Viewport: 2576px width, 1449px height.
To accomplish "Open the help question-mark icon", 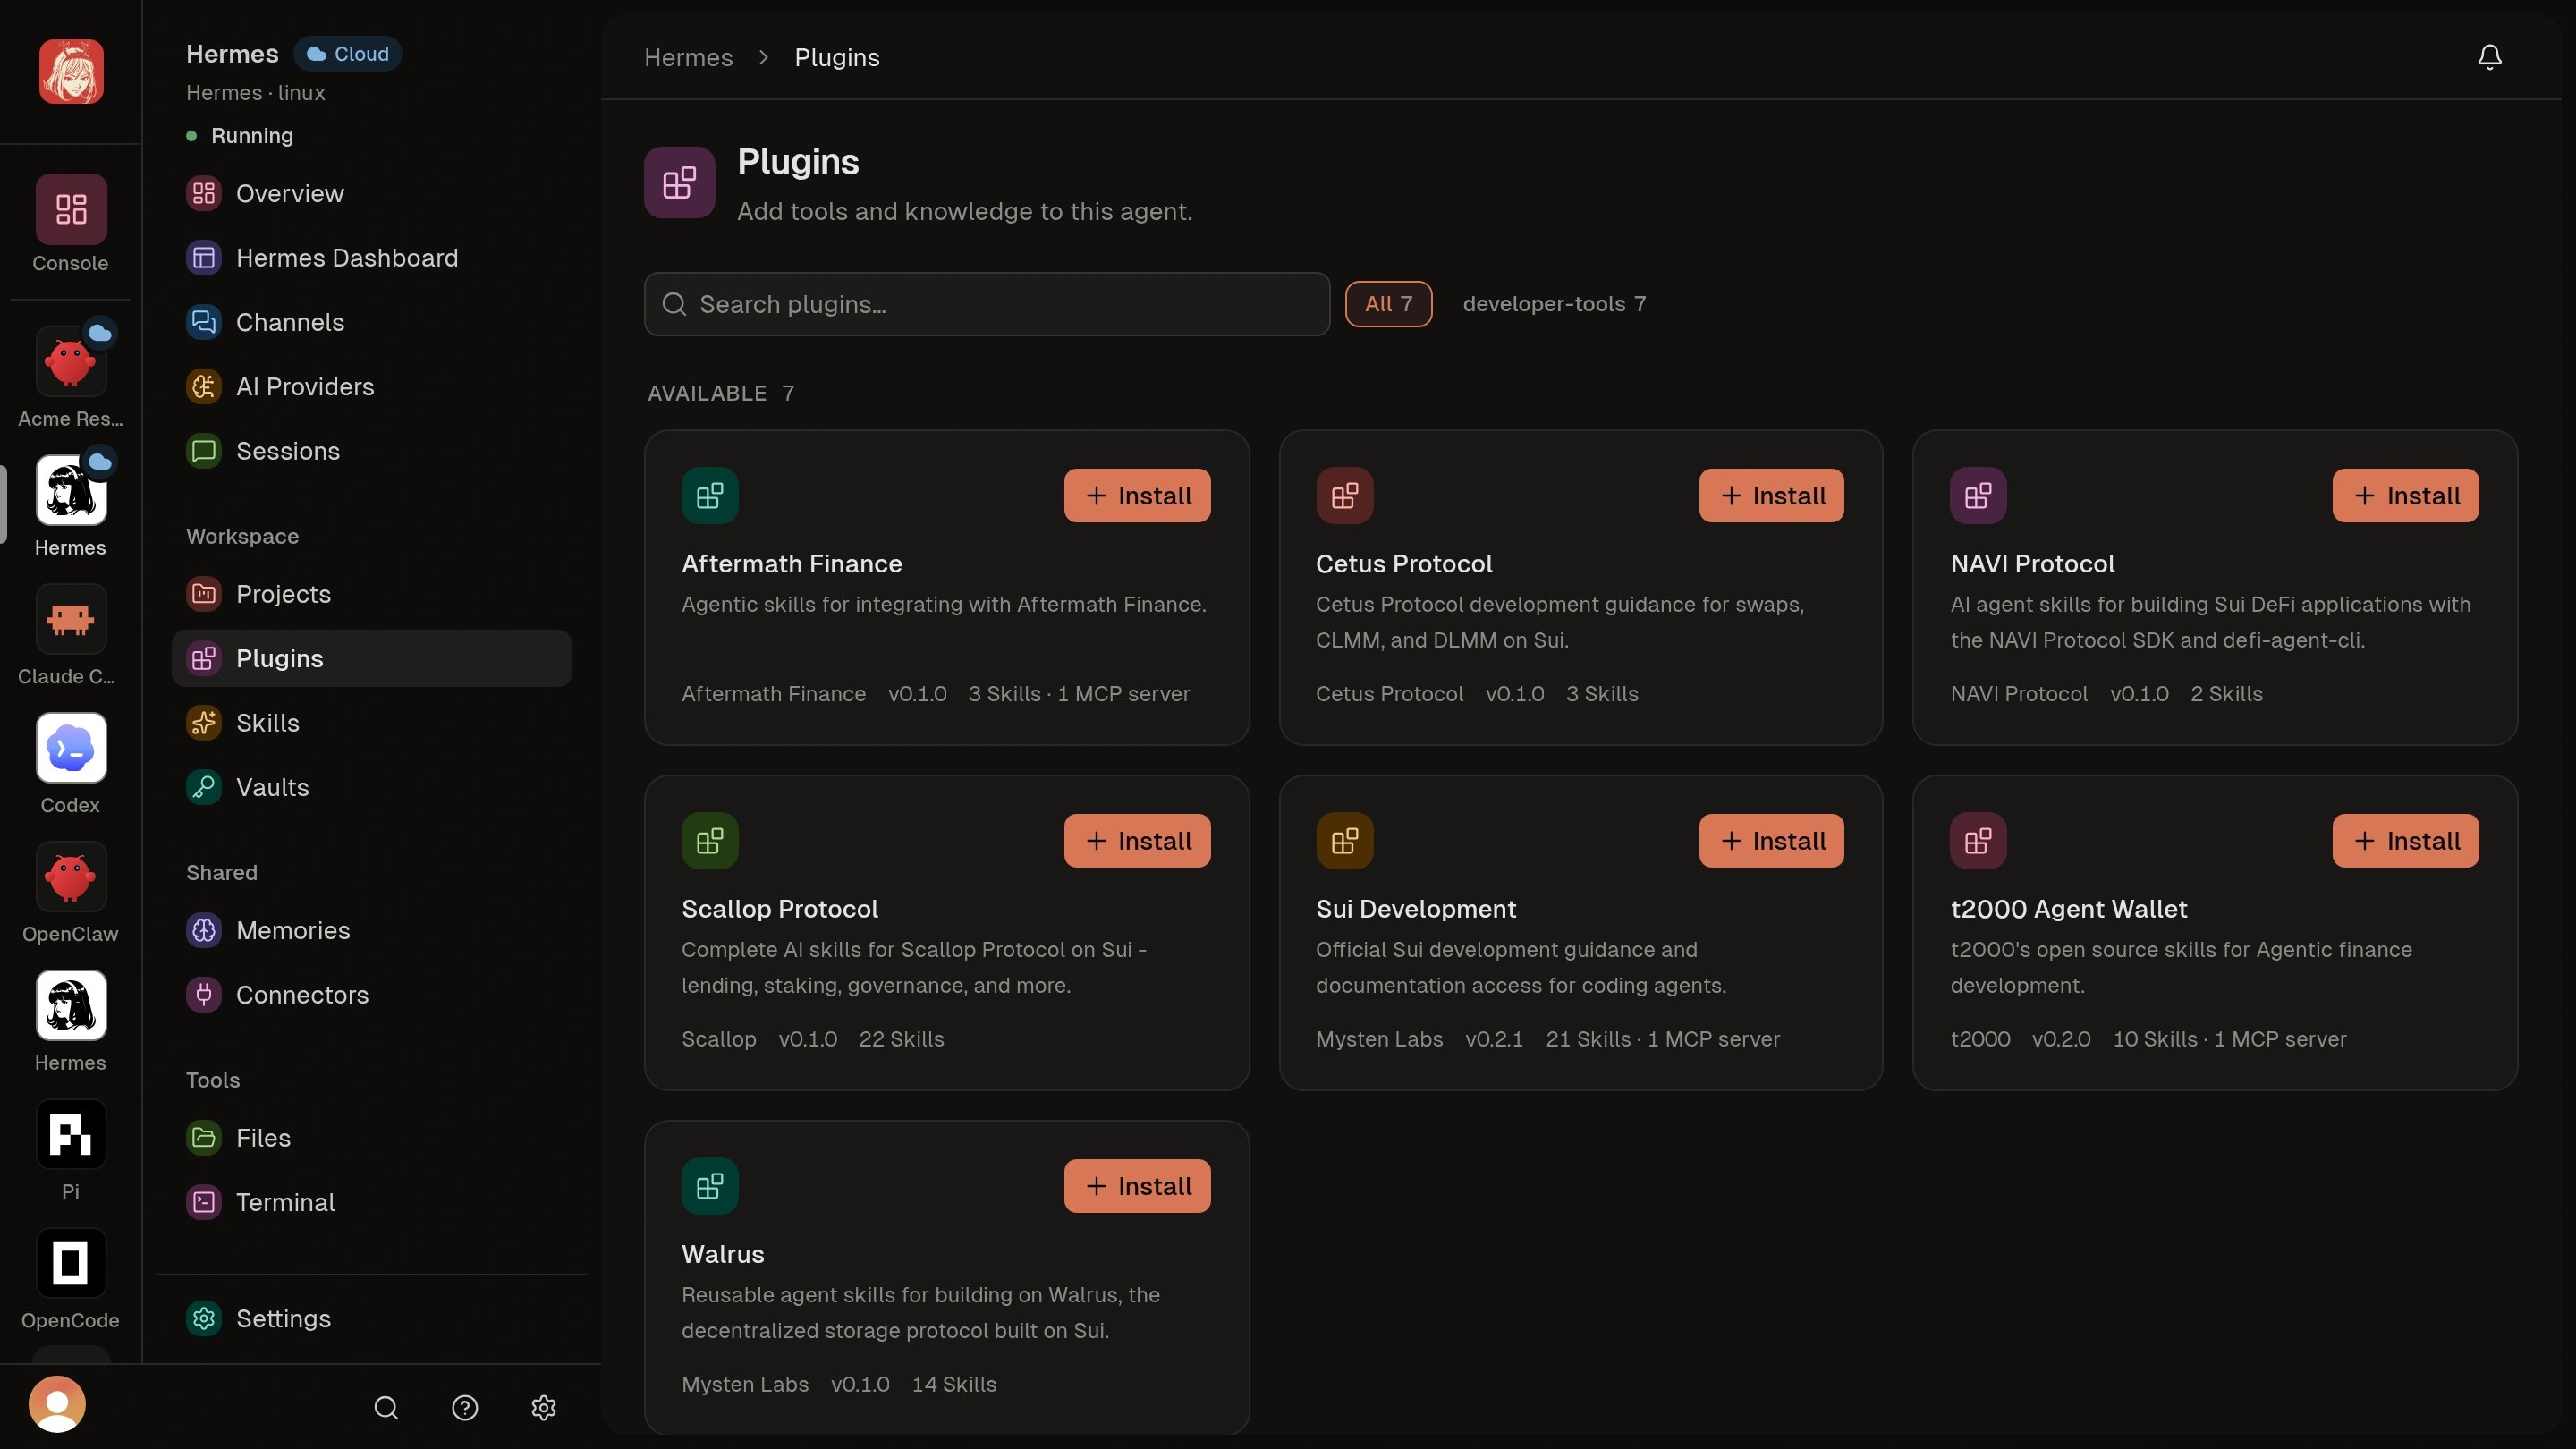I will (x=465, y=1408).
